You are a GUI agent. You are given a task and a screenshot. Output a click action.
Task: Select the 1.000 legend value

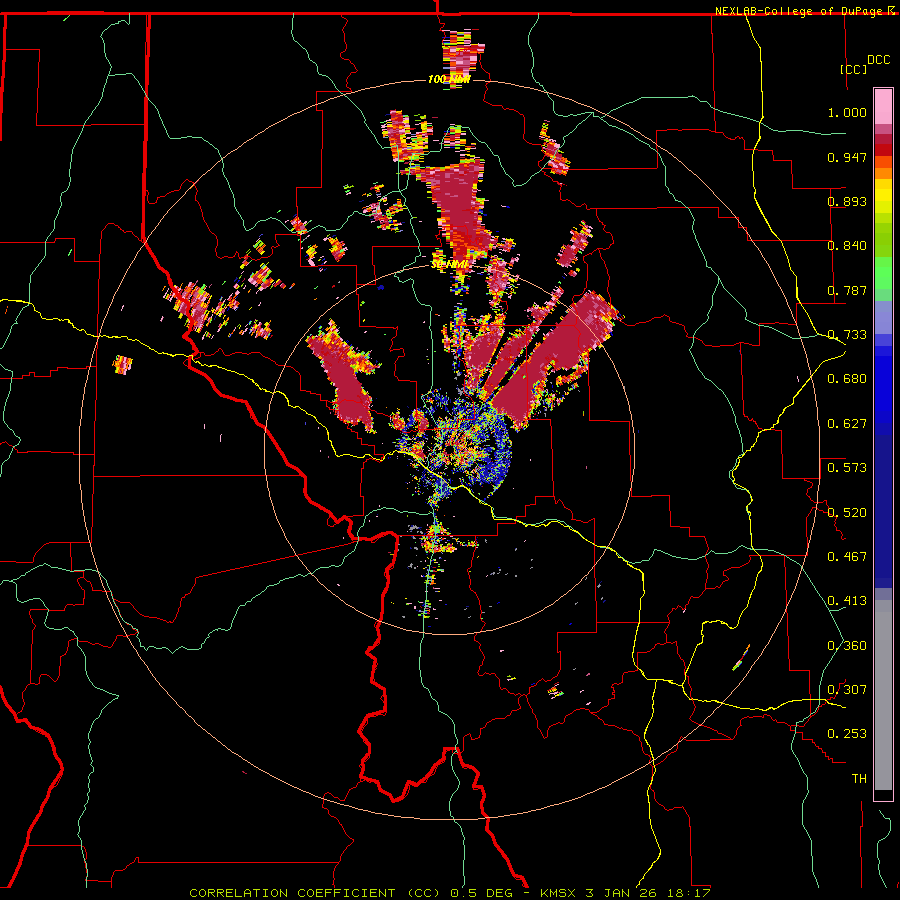[847, 112]
